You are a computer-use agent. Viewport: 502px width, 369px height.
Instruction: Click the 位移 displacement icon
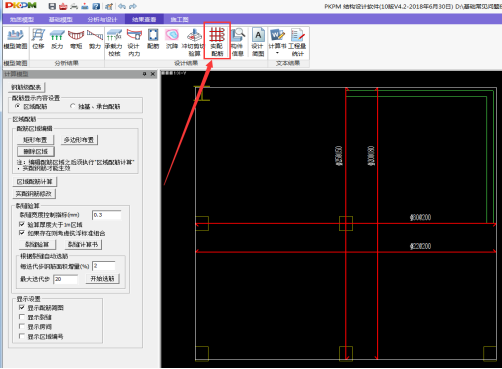coord(38,39)
